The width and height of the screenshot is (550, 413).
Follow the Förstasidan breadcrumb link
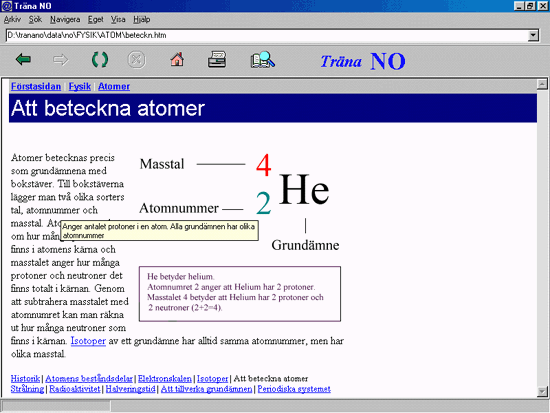36,86
